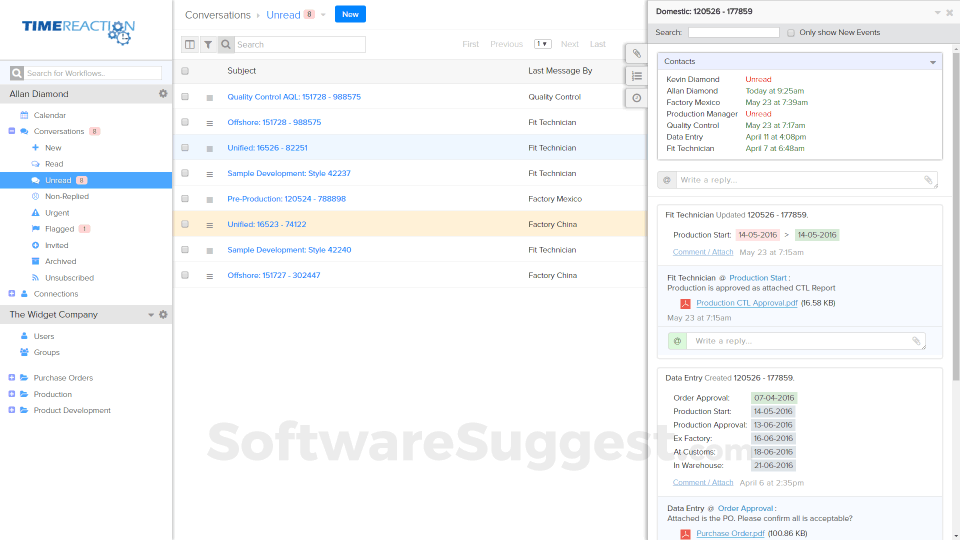
Task: Focus the Search for Workflows field
Action: tap(93, 73)
